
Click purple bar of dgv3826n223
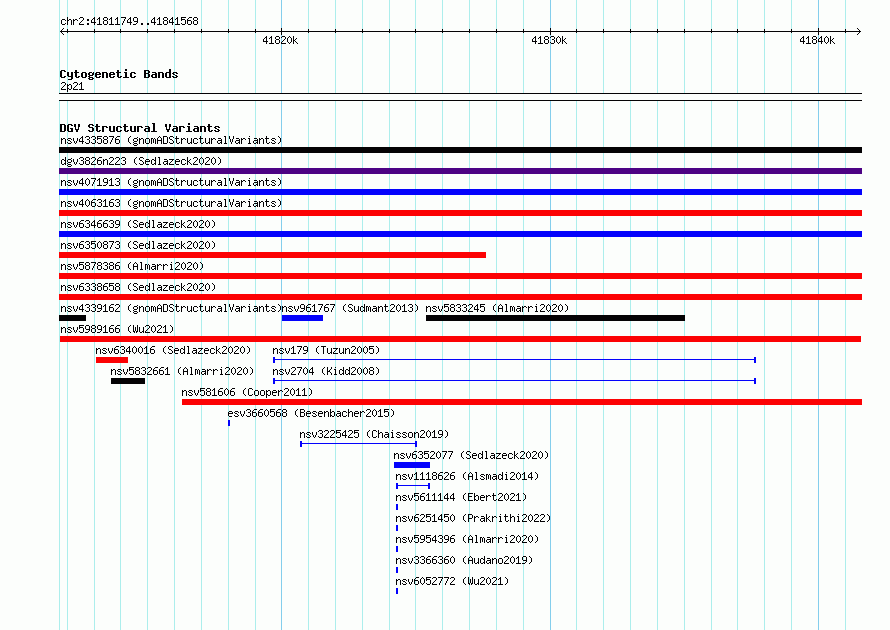point(460,171)
